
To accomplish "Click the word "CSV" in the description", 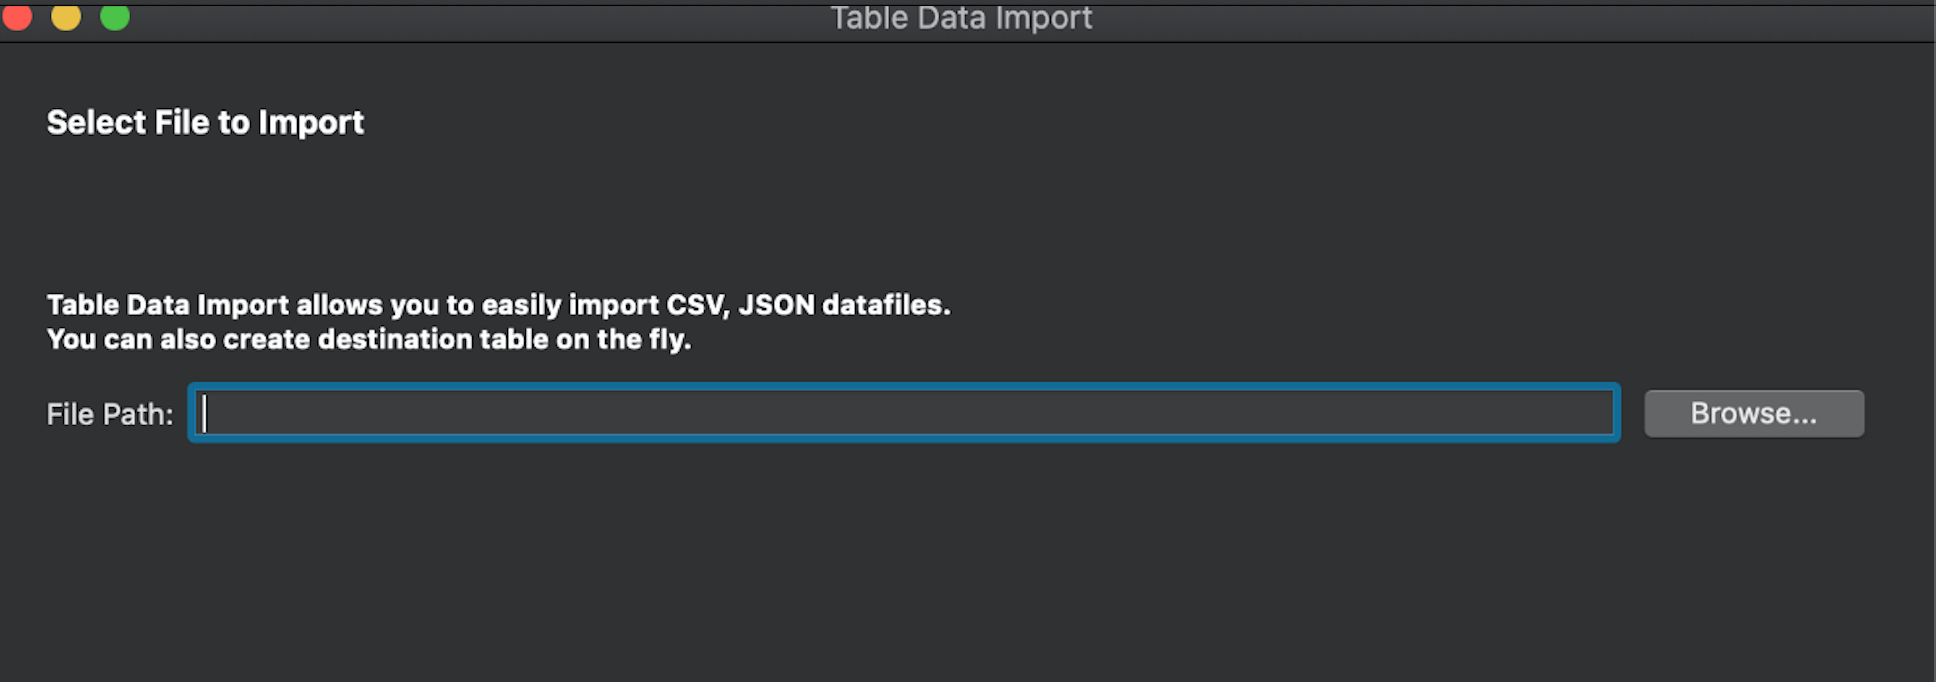I will pyautogui.click(x=695, y=305).
